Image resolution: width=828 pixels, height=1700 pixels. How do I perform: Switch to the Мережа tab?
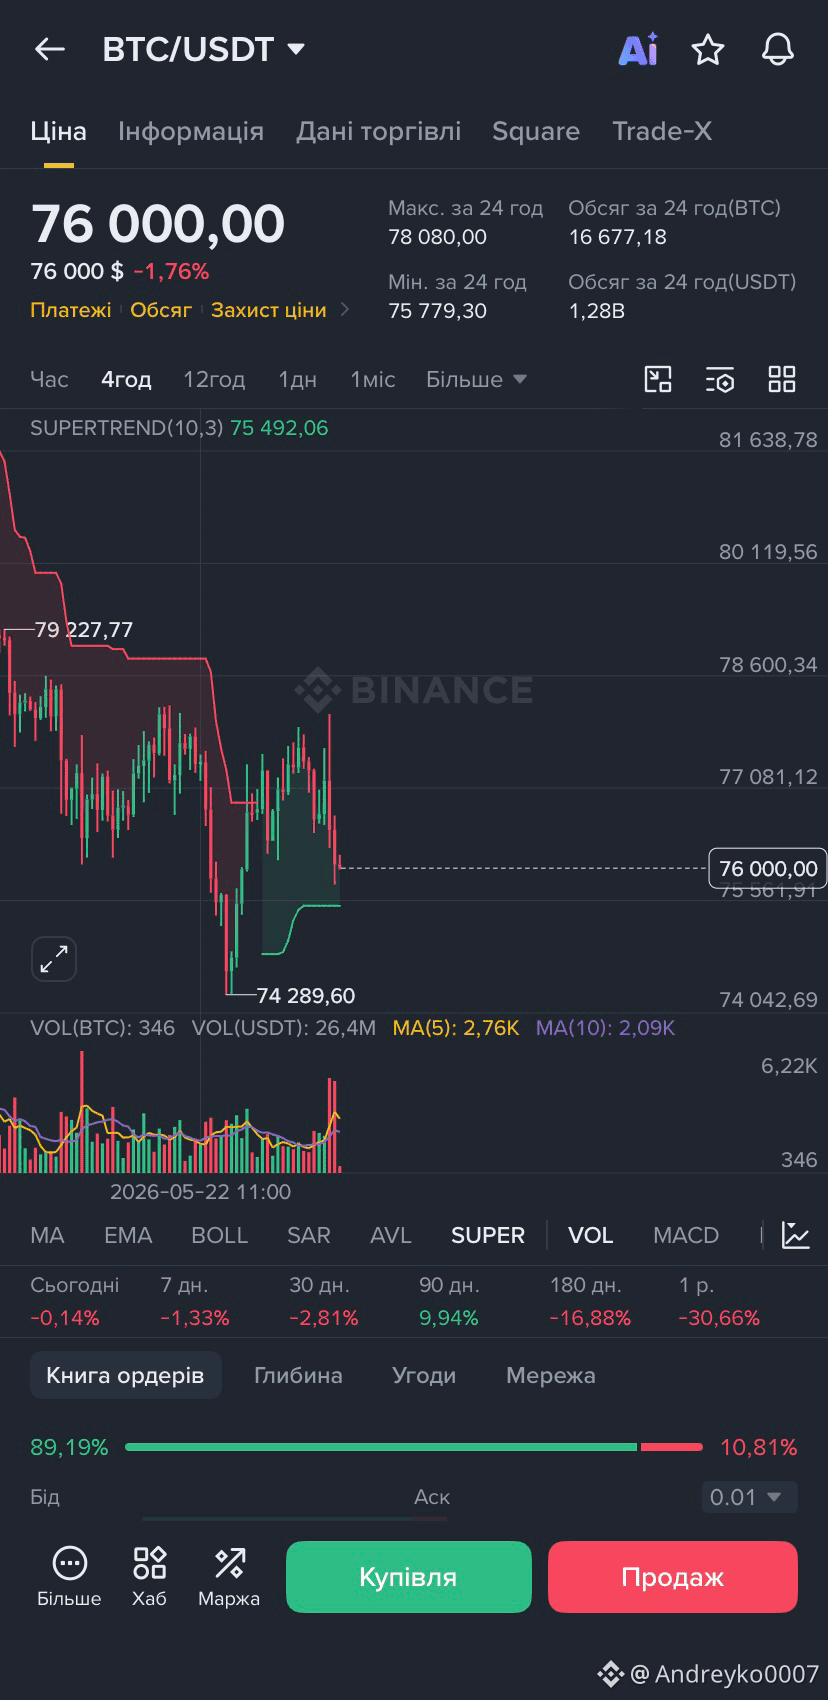(x=551, y=1375)
